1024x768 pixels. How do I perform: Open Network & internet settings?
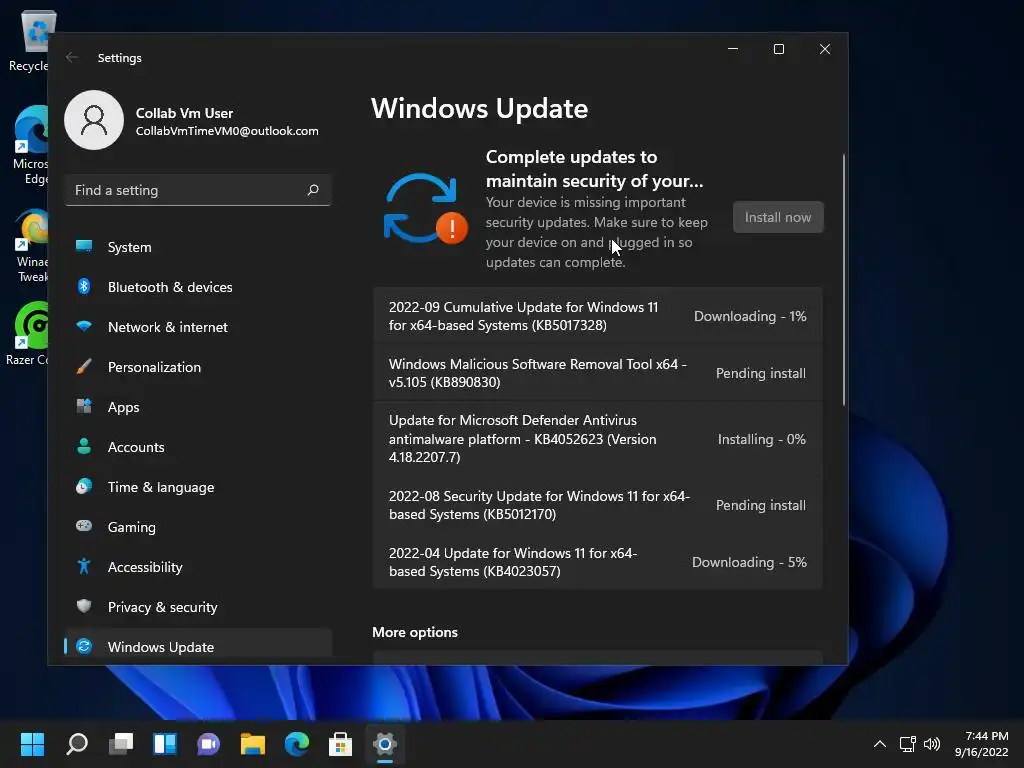click(199, 327)
